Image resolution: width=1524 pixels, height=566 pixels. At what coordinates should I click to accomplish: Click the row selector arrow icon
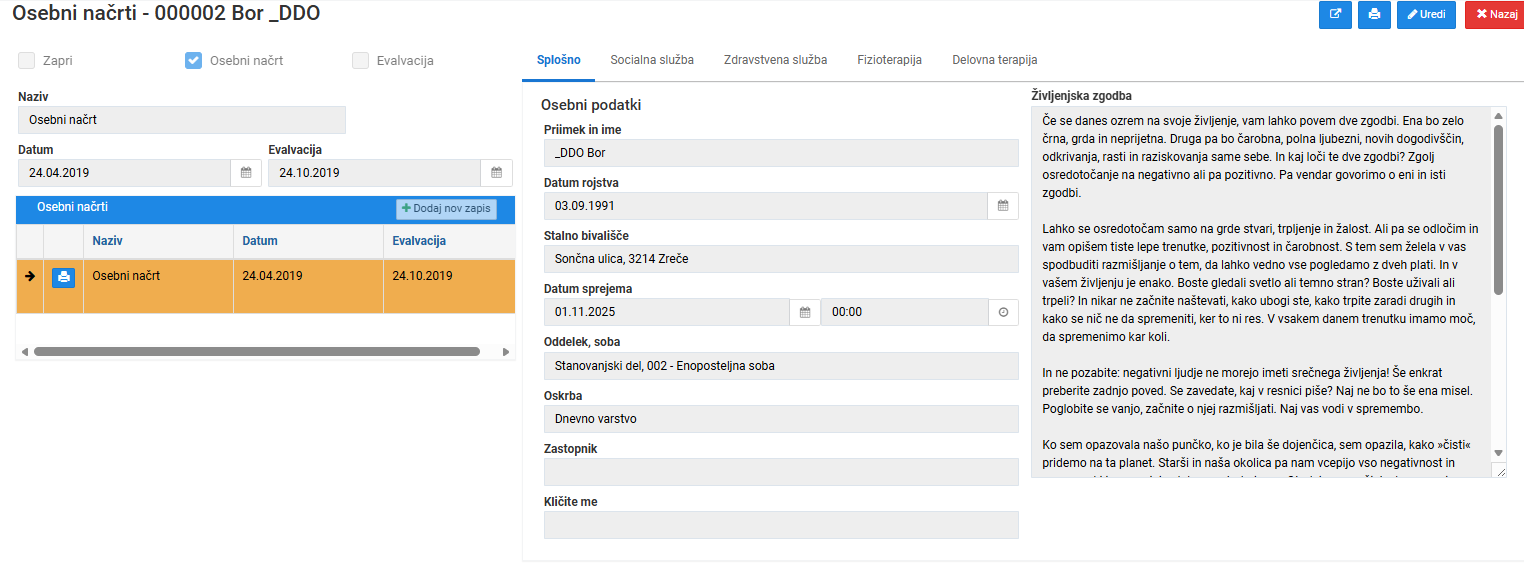click(30, 276)
